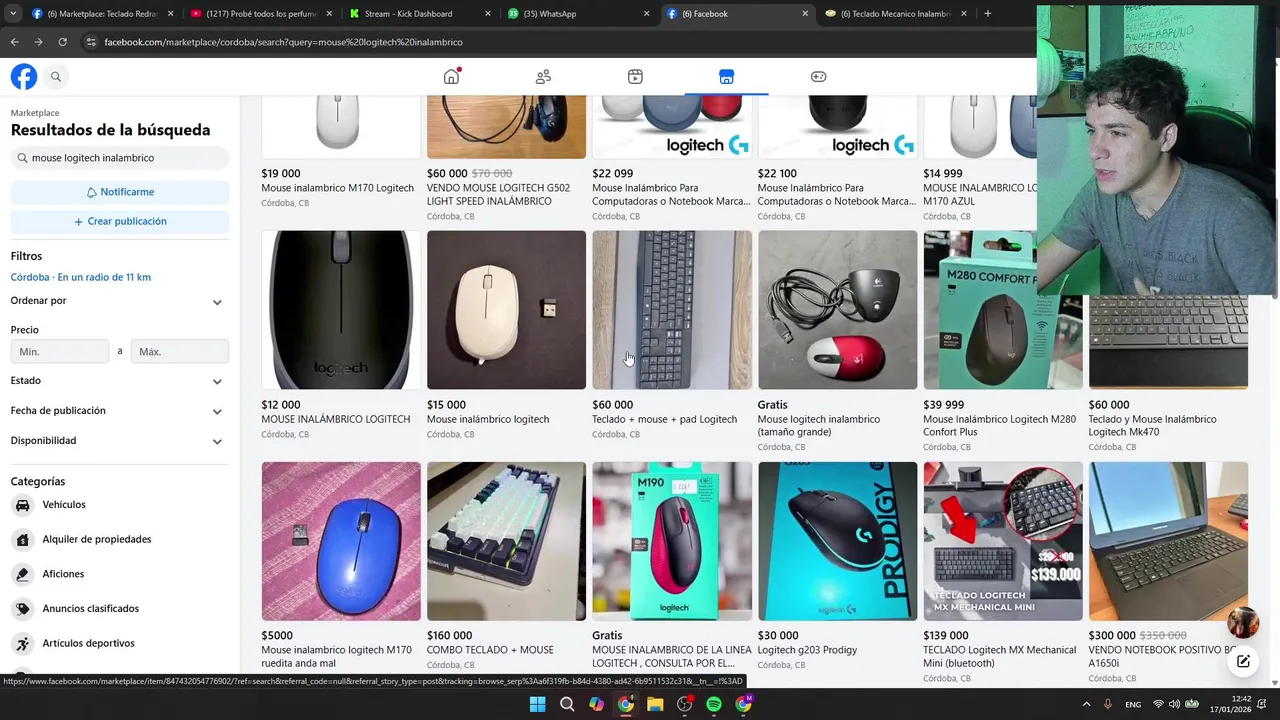Open the COMBO TECLADO + MOUSE keyboard photo
Screen dimensions: 1280x720
506,541
